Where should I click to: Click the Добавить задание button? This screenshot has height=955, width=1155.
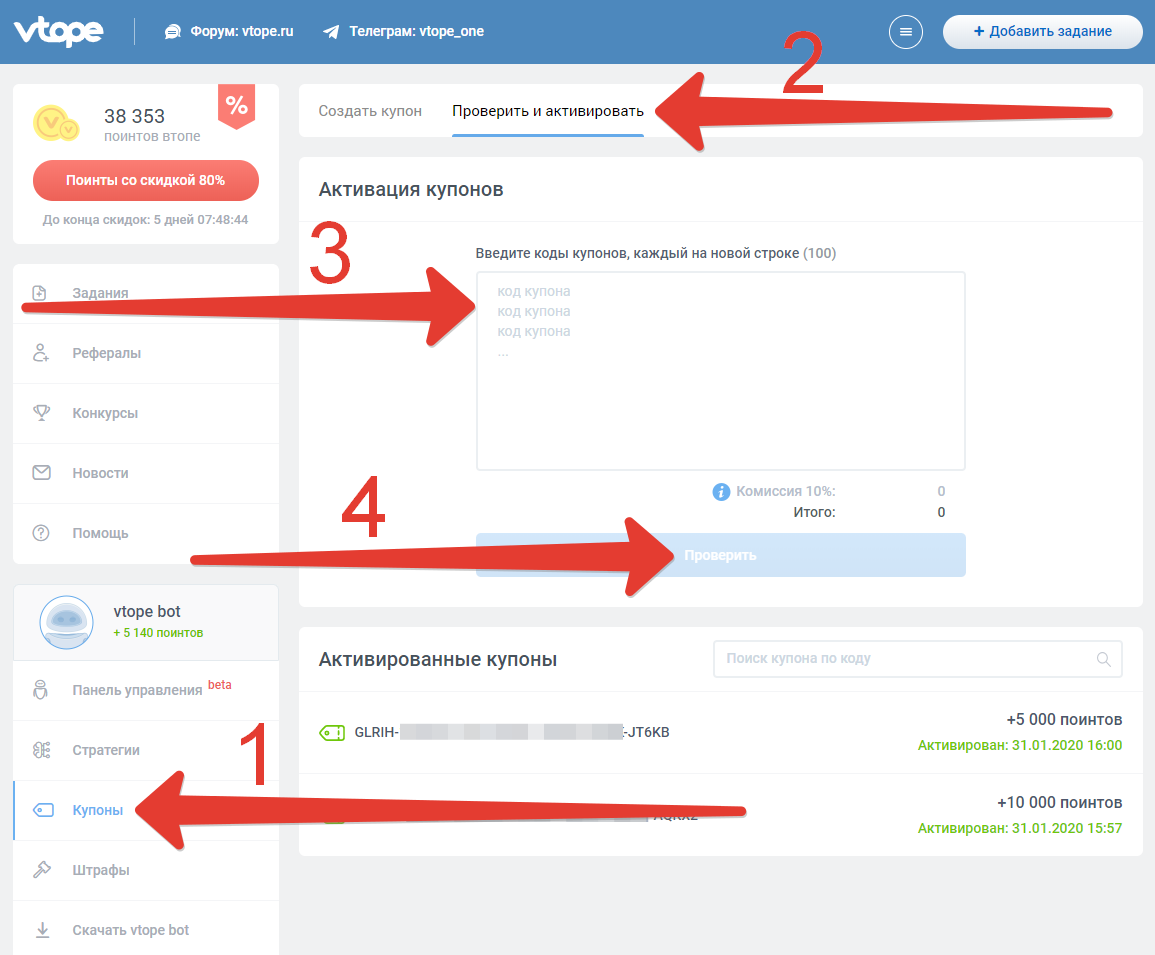[x=1042, y=32]
